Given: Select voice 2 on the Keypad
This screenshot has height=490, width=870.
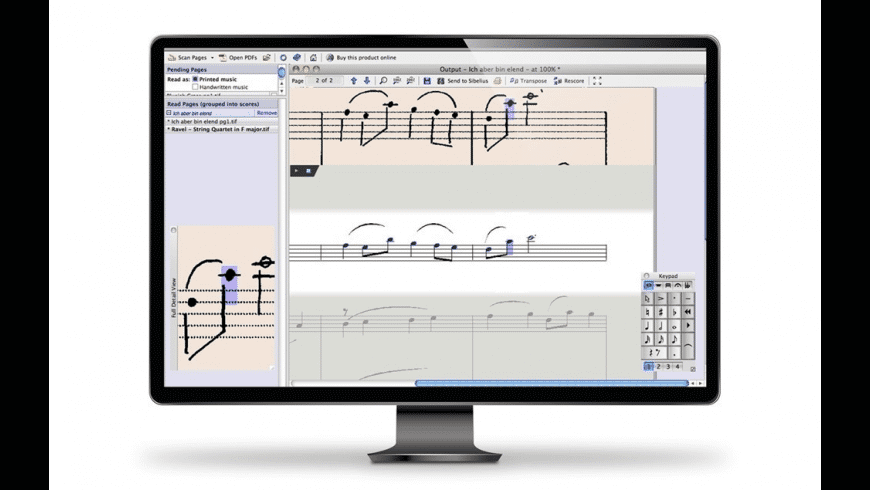Looking at the screenshot, I should (658, 366).
